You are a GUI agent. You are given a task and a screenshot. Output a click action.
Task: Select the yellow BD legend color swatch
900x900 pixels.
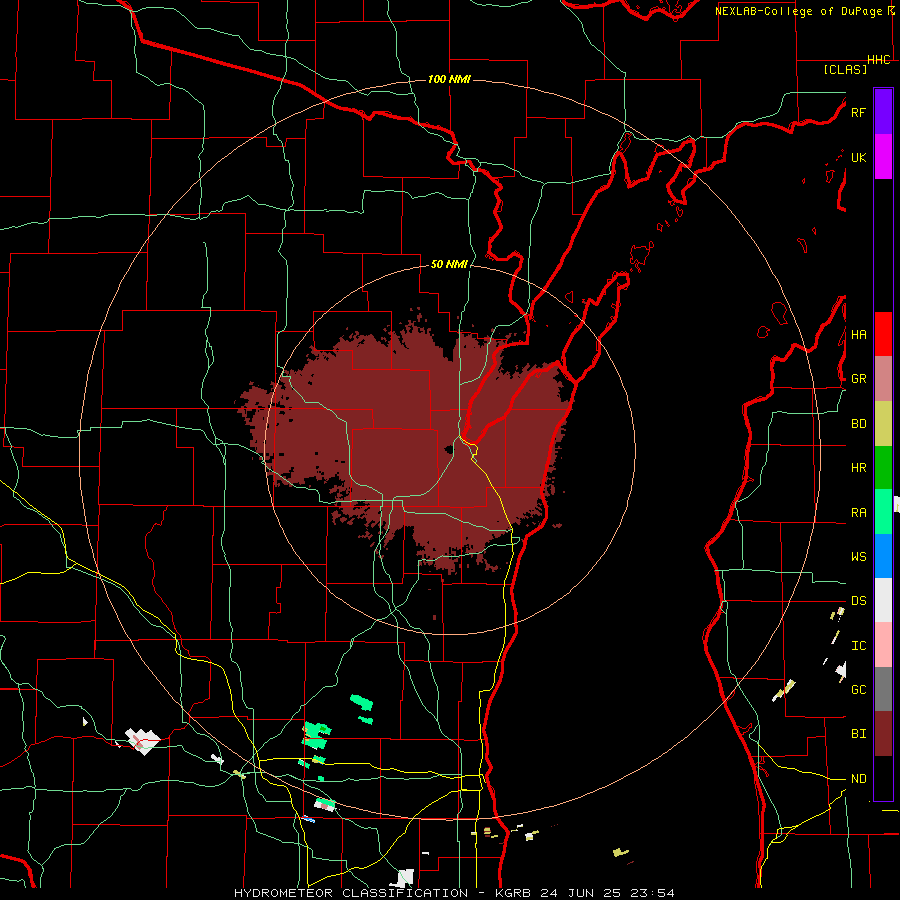883,424
